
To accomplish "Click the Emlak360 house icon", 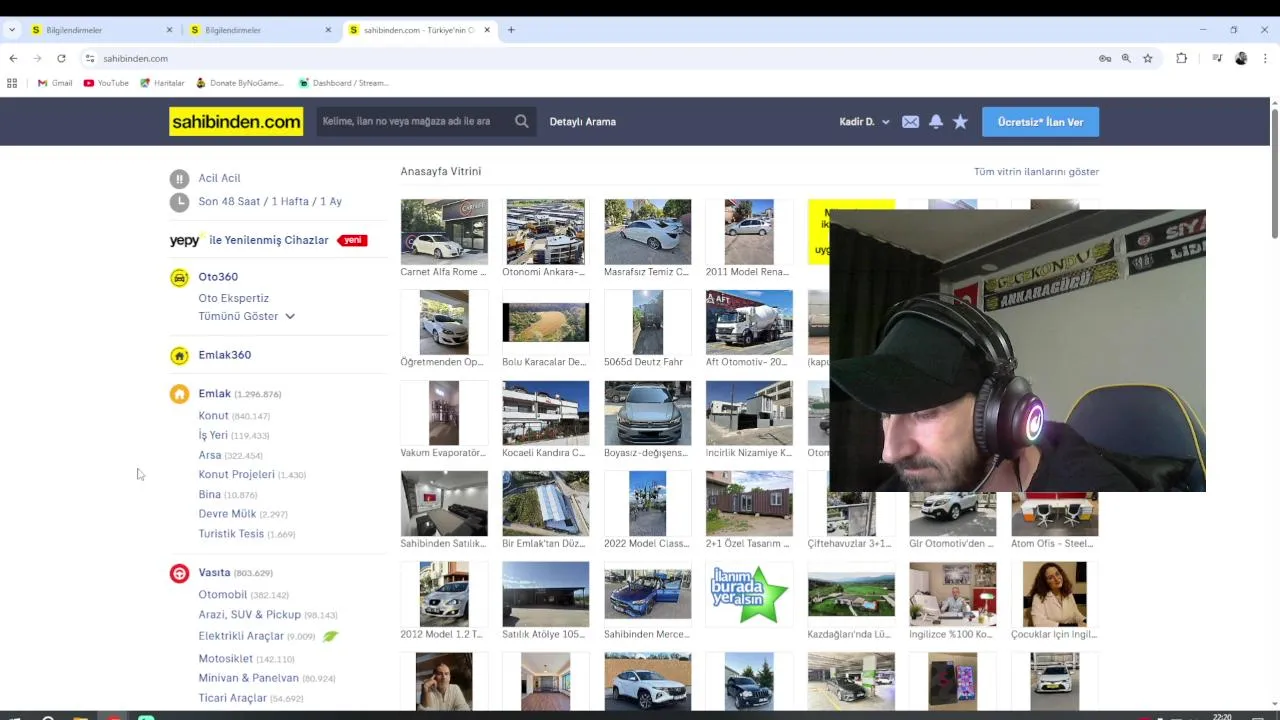I will tap(179, 355).
